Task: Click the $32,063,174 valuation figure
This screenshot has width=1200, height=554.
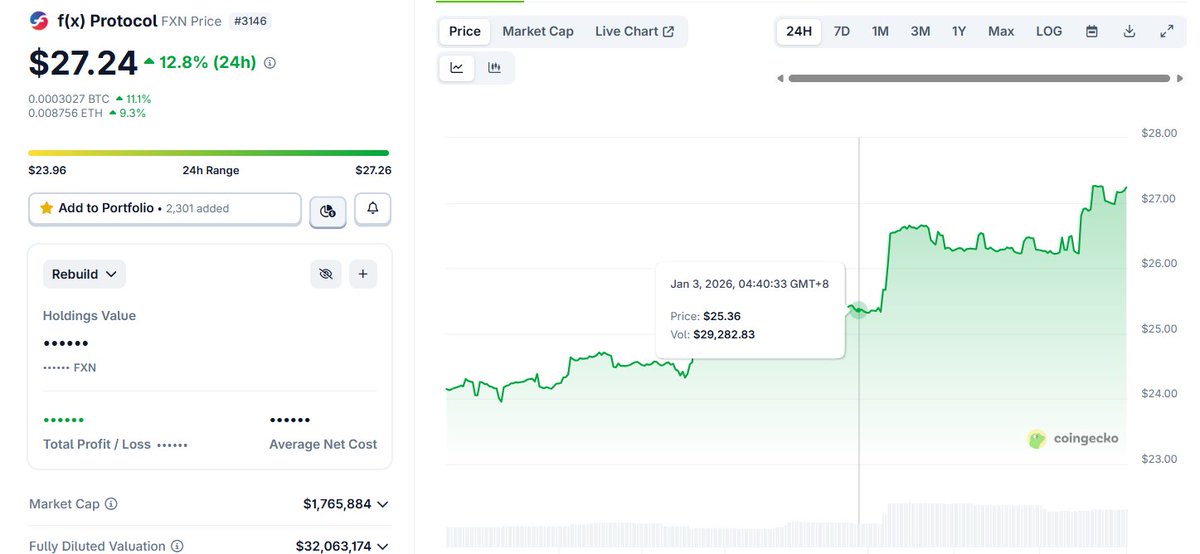Action: point(333,546)
